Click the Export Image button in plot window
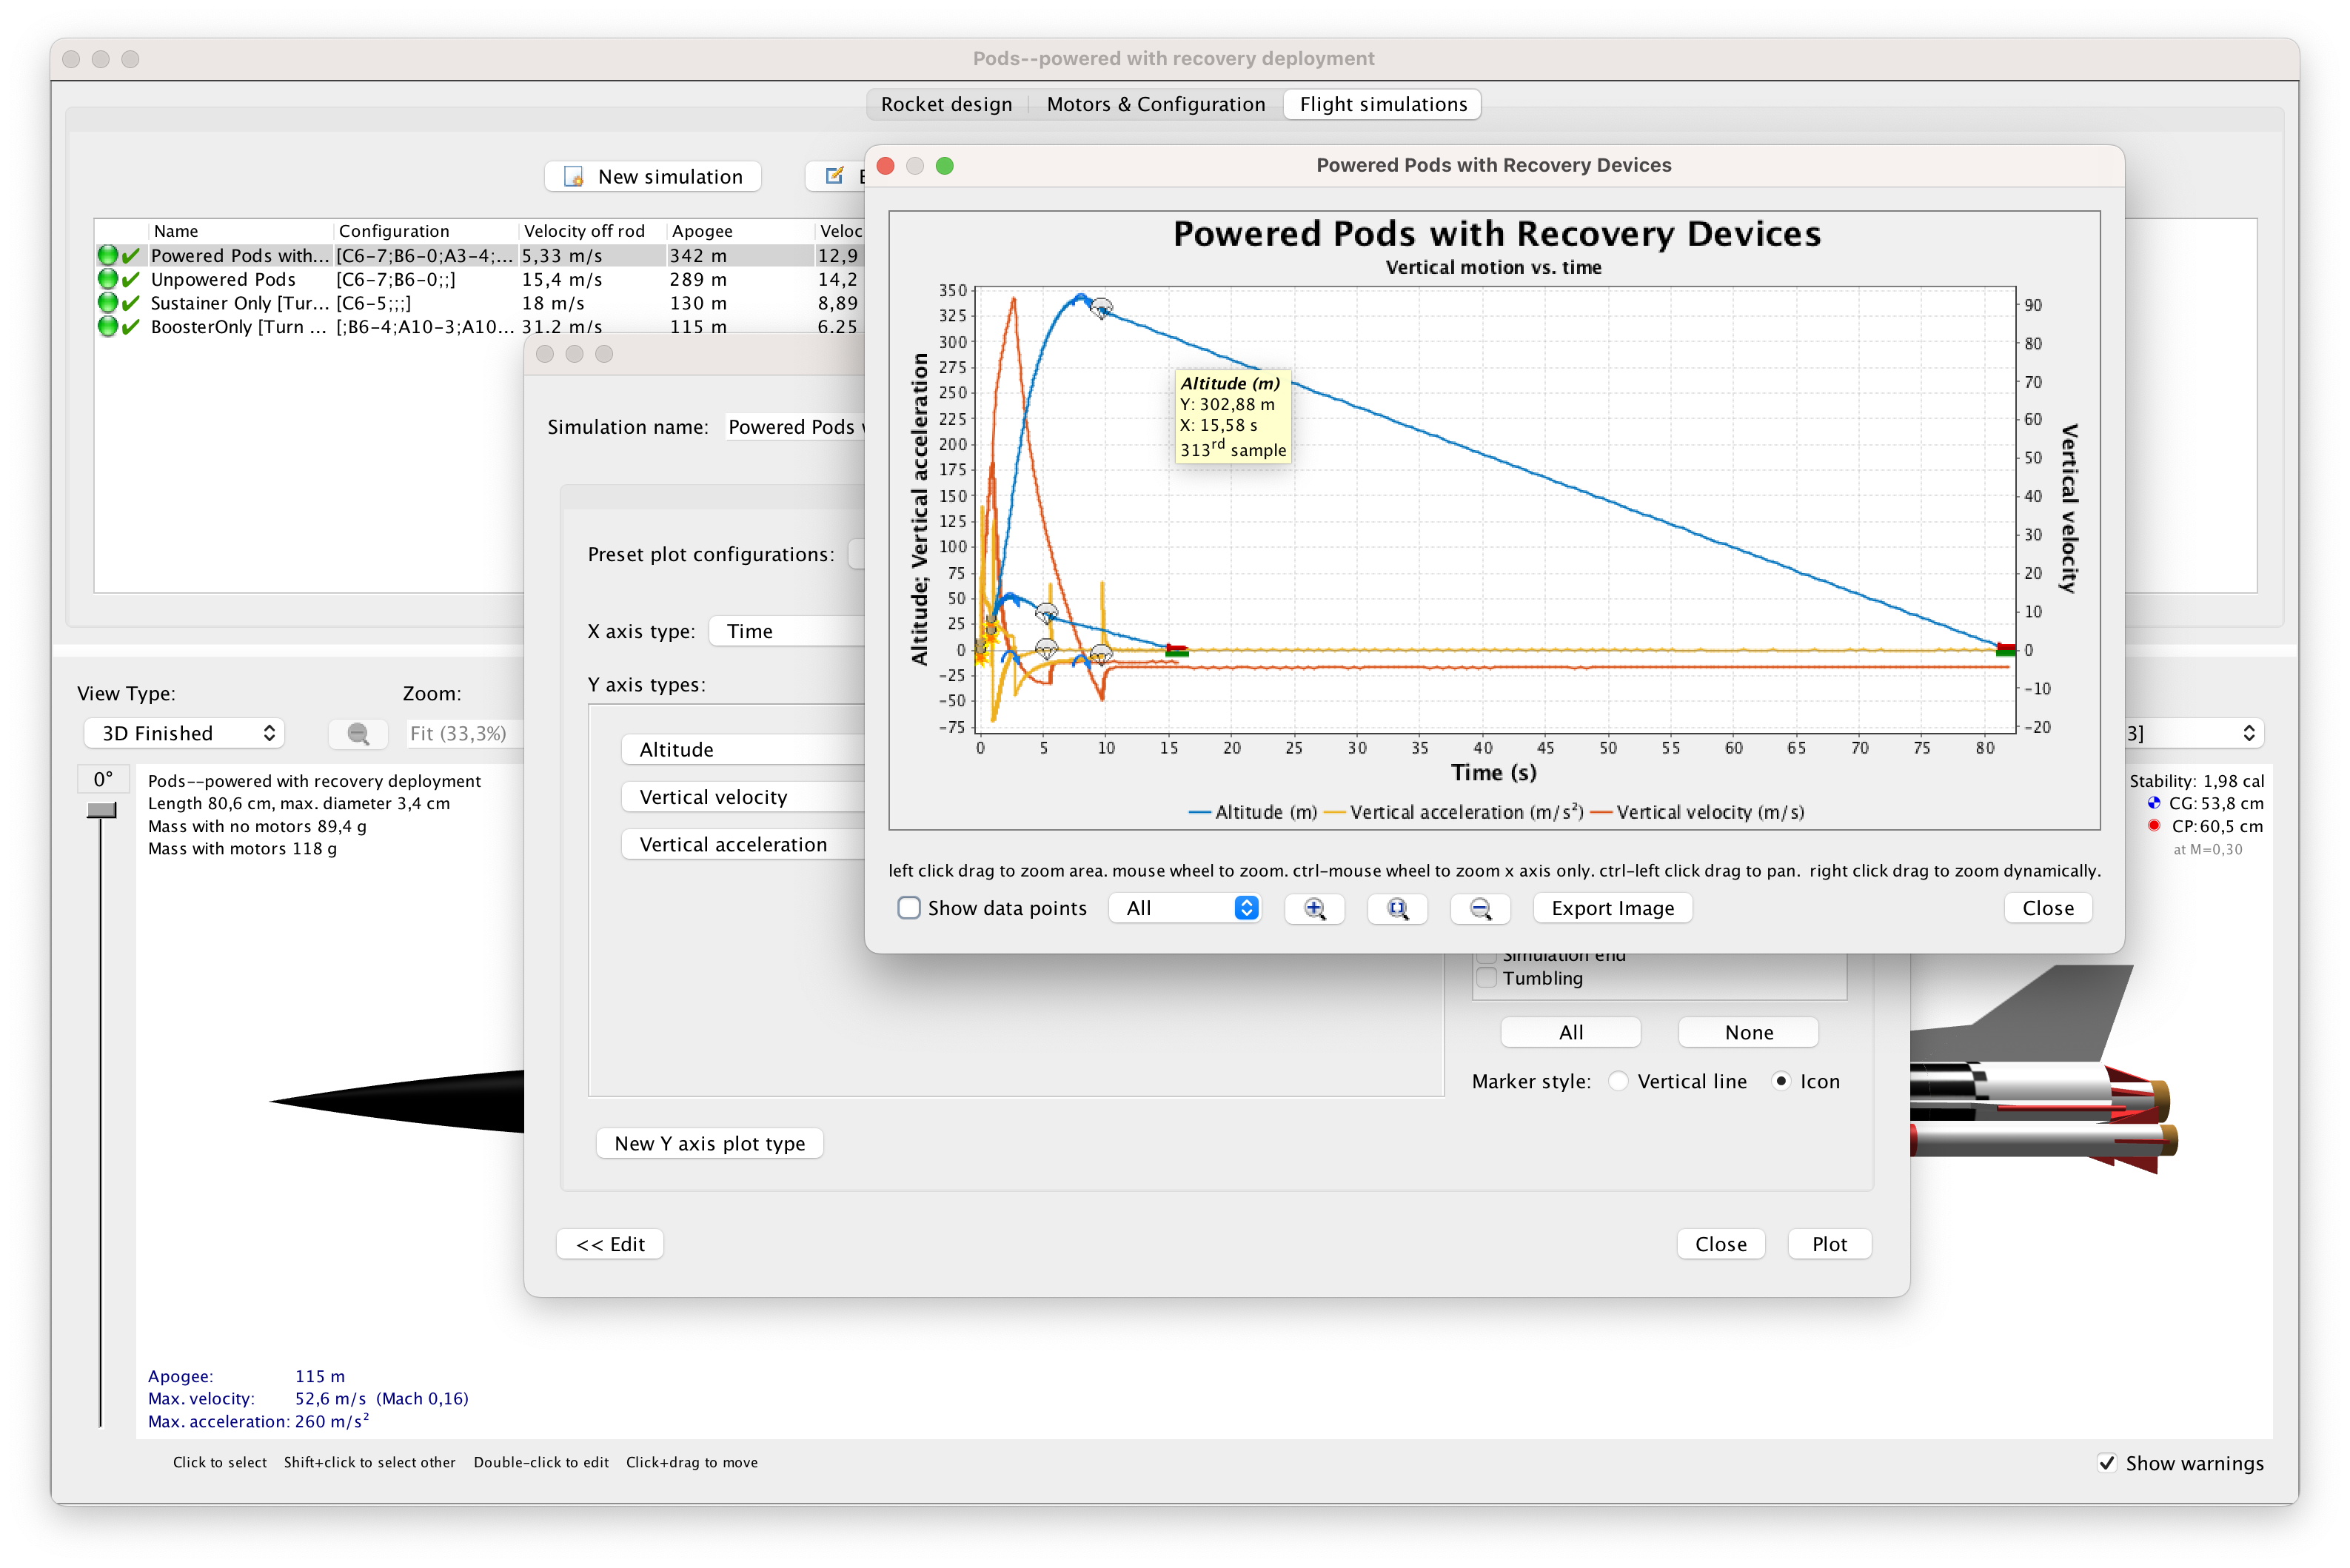The height and width of the screenshot is (1568, 2350). pyautogui.click(x=1612, y=906)
